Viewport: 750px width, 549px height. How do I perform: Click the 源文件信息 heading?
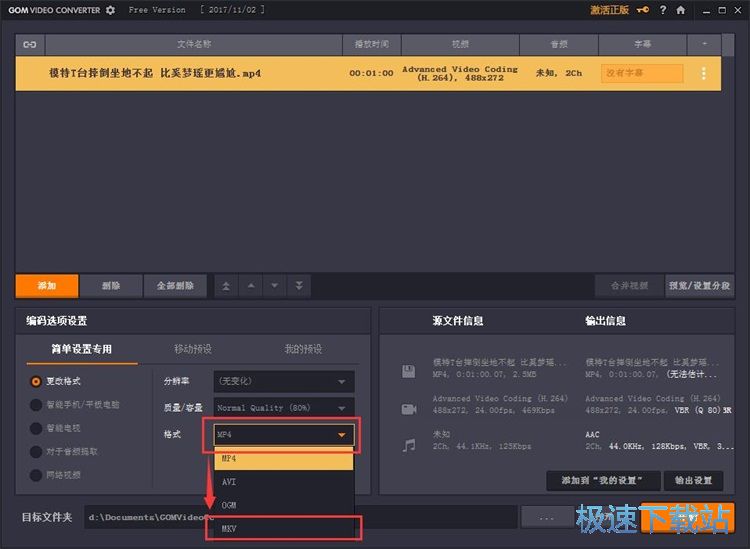click(x=458, y=321)
